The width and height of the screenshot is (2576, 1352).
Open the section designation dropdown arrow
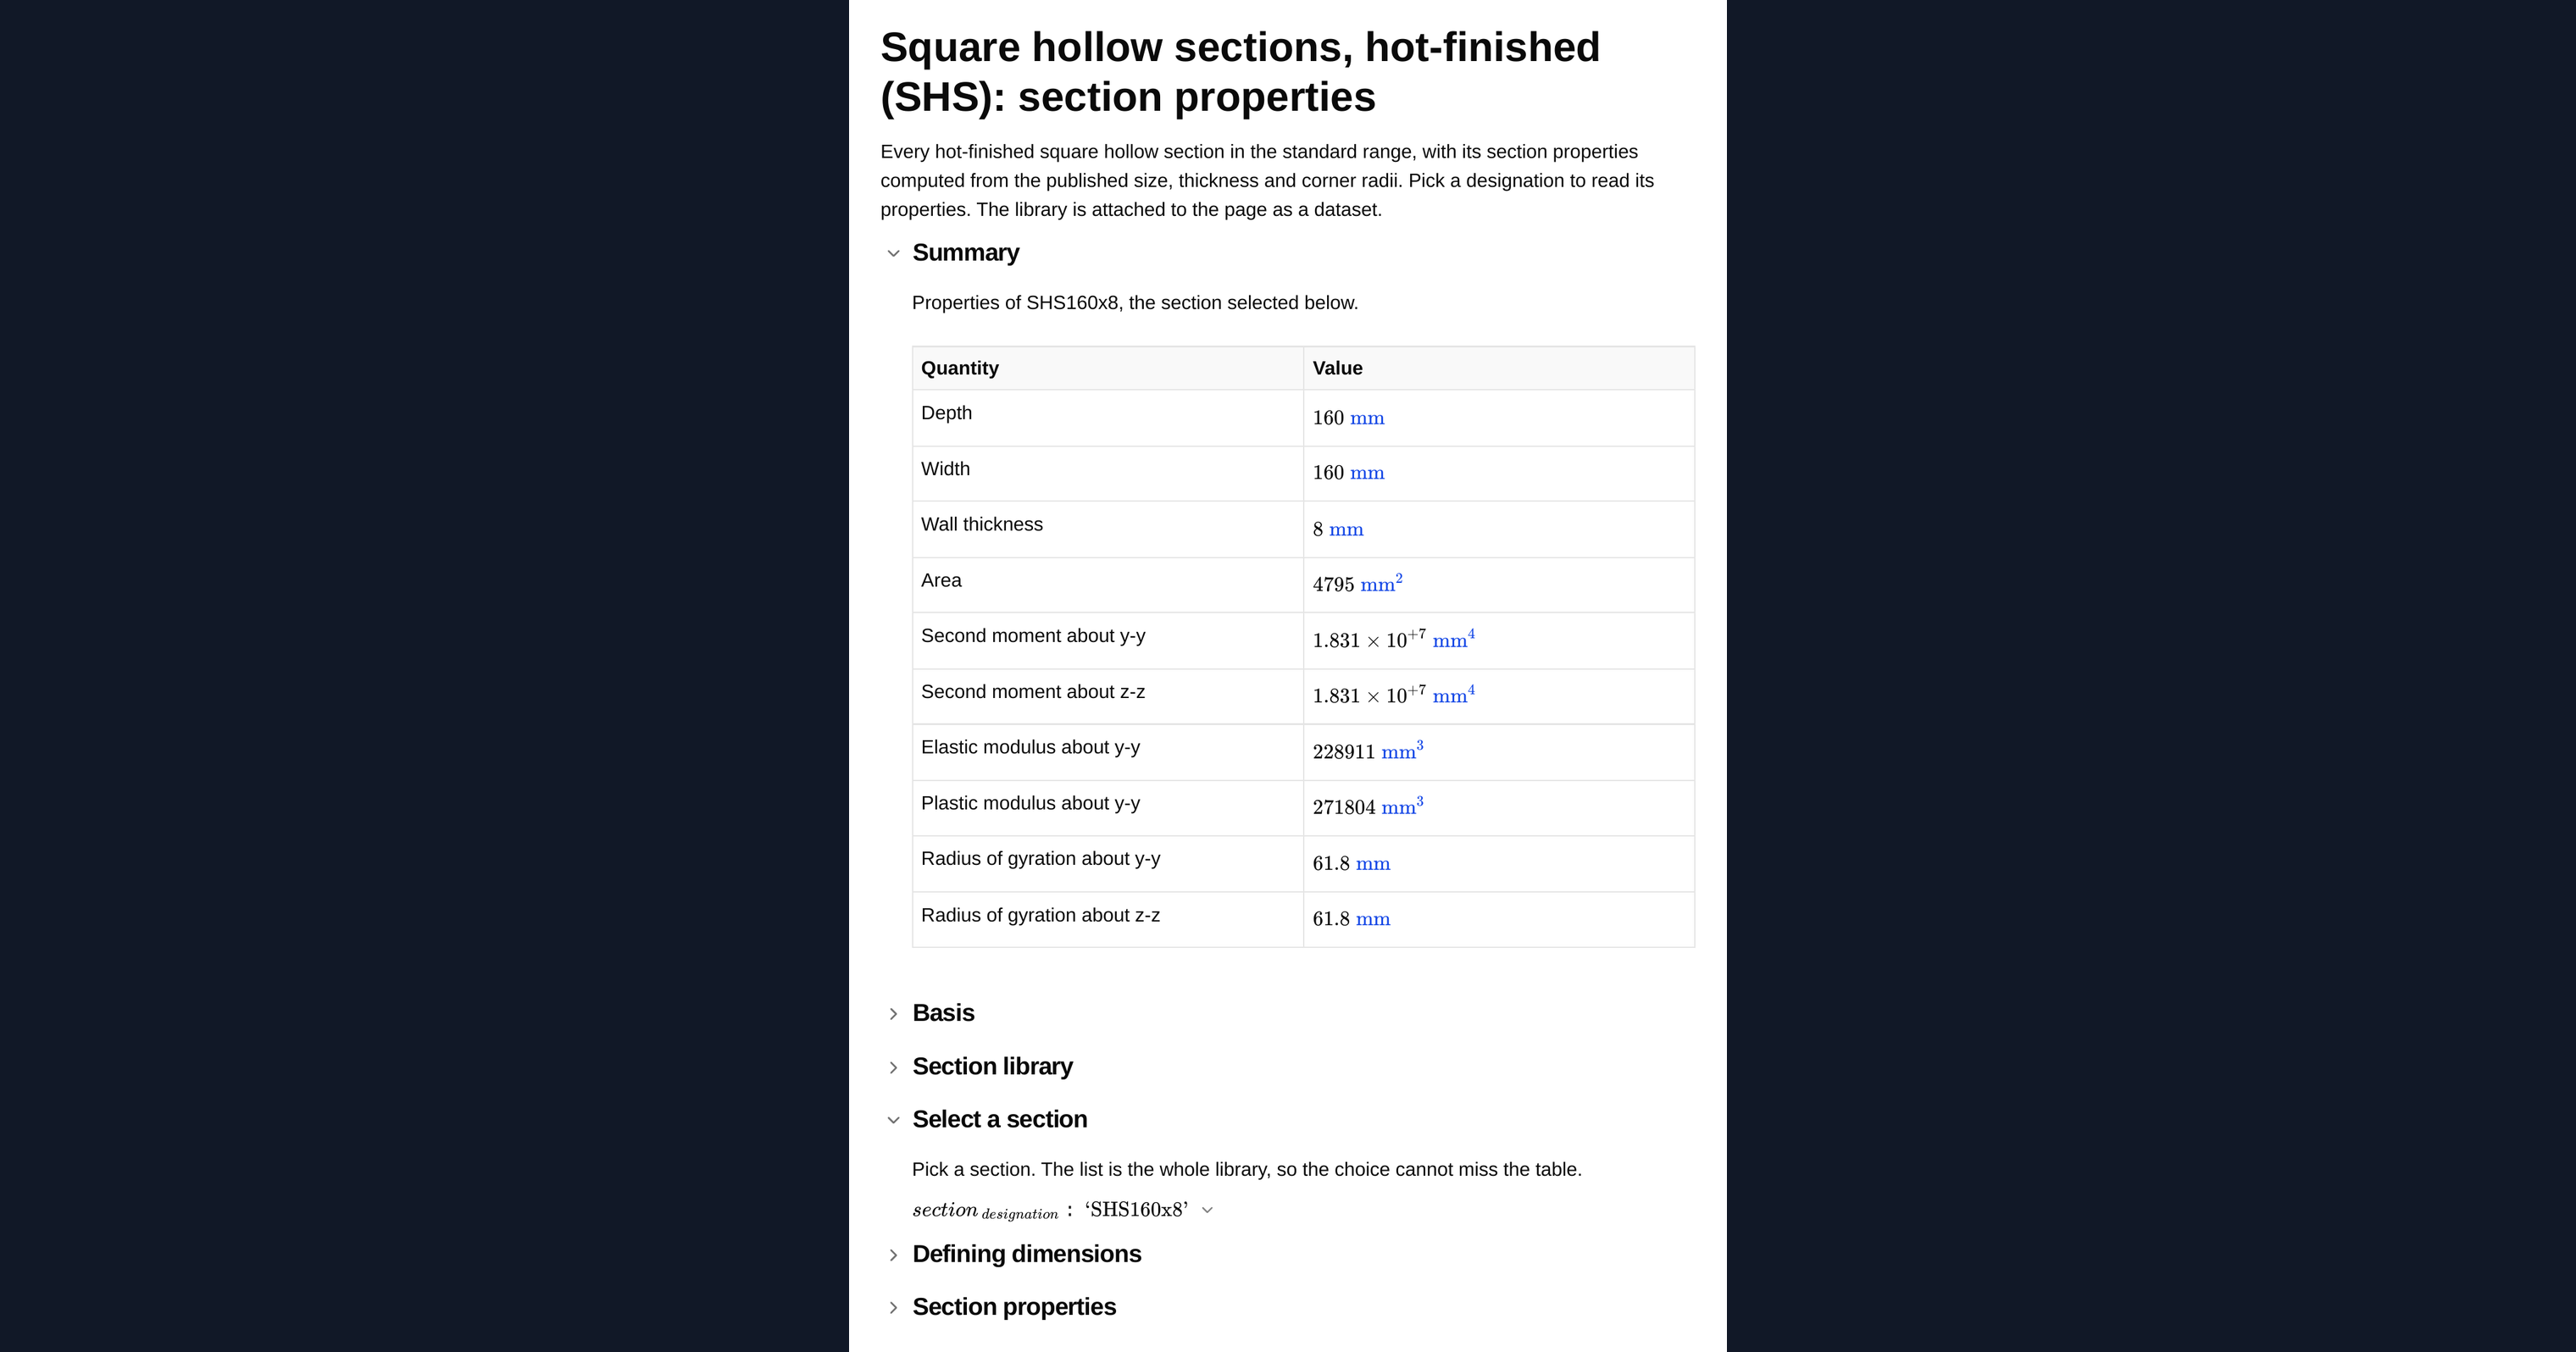(x=1207, y=1210)
